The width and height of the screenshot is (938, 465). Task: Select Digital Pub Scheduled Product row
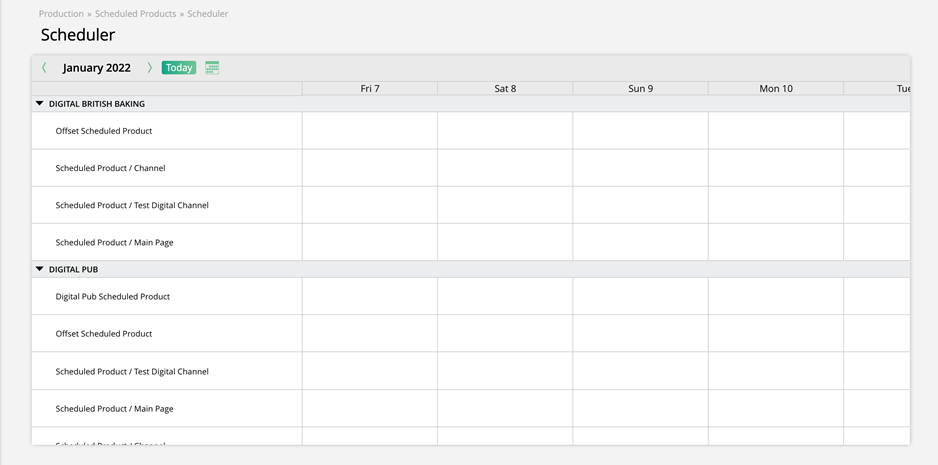113,297
